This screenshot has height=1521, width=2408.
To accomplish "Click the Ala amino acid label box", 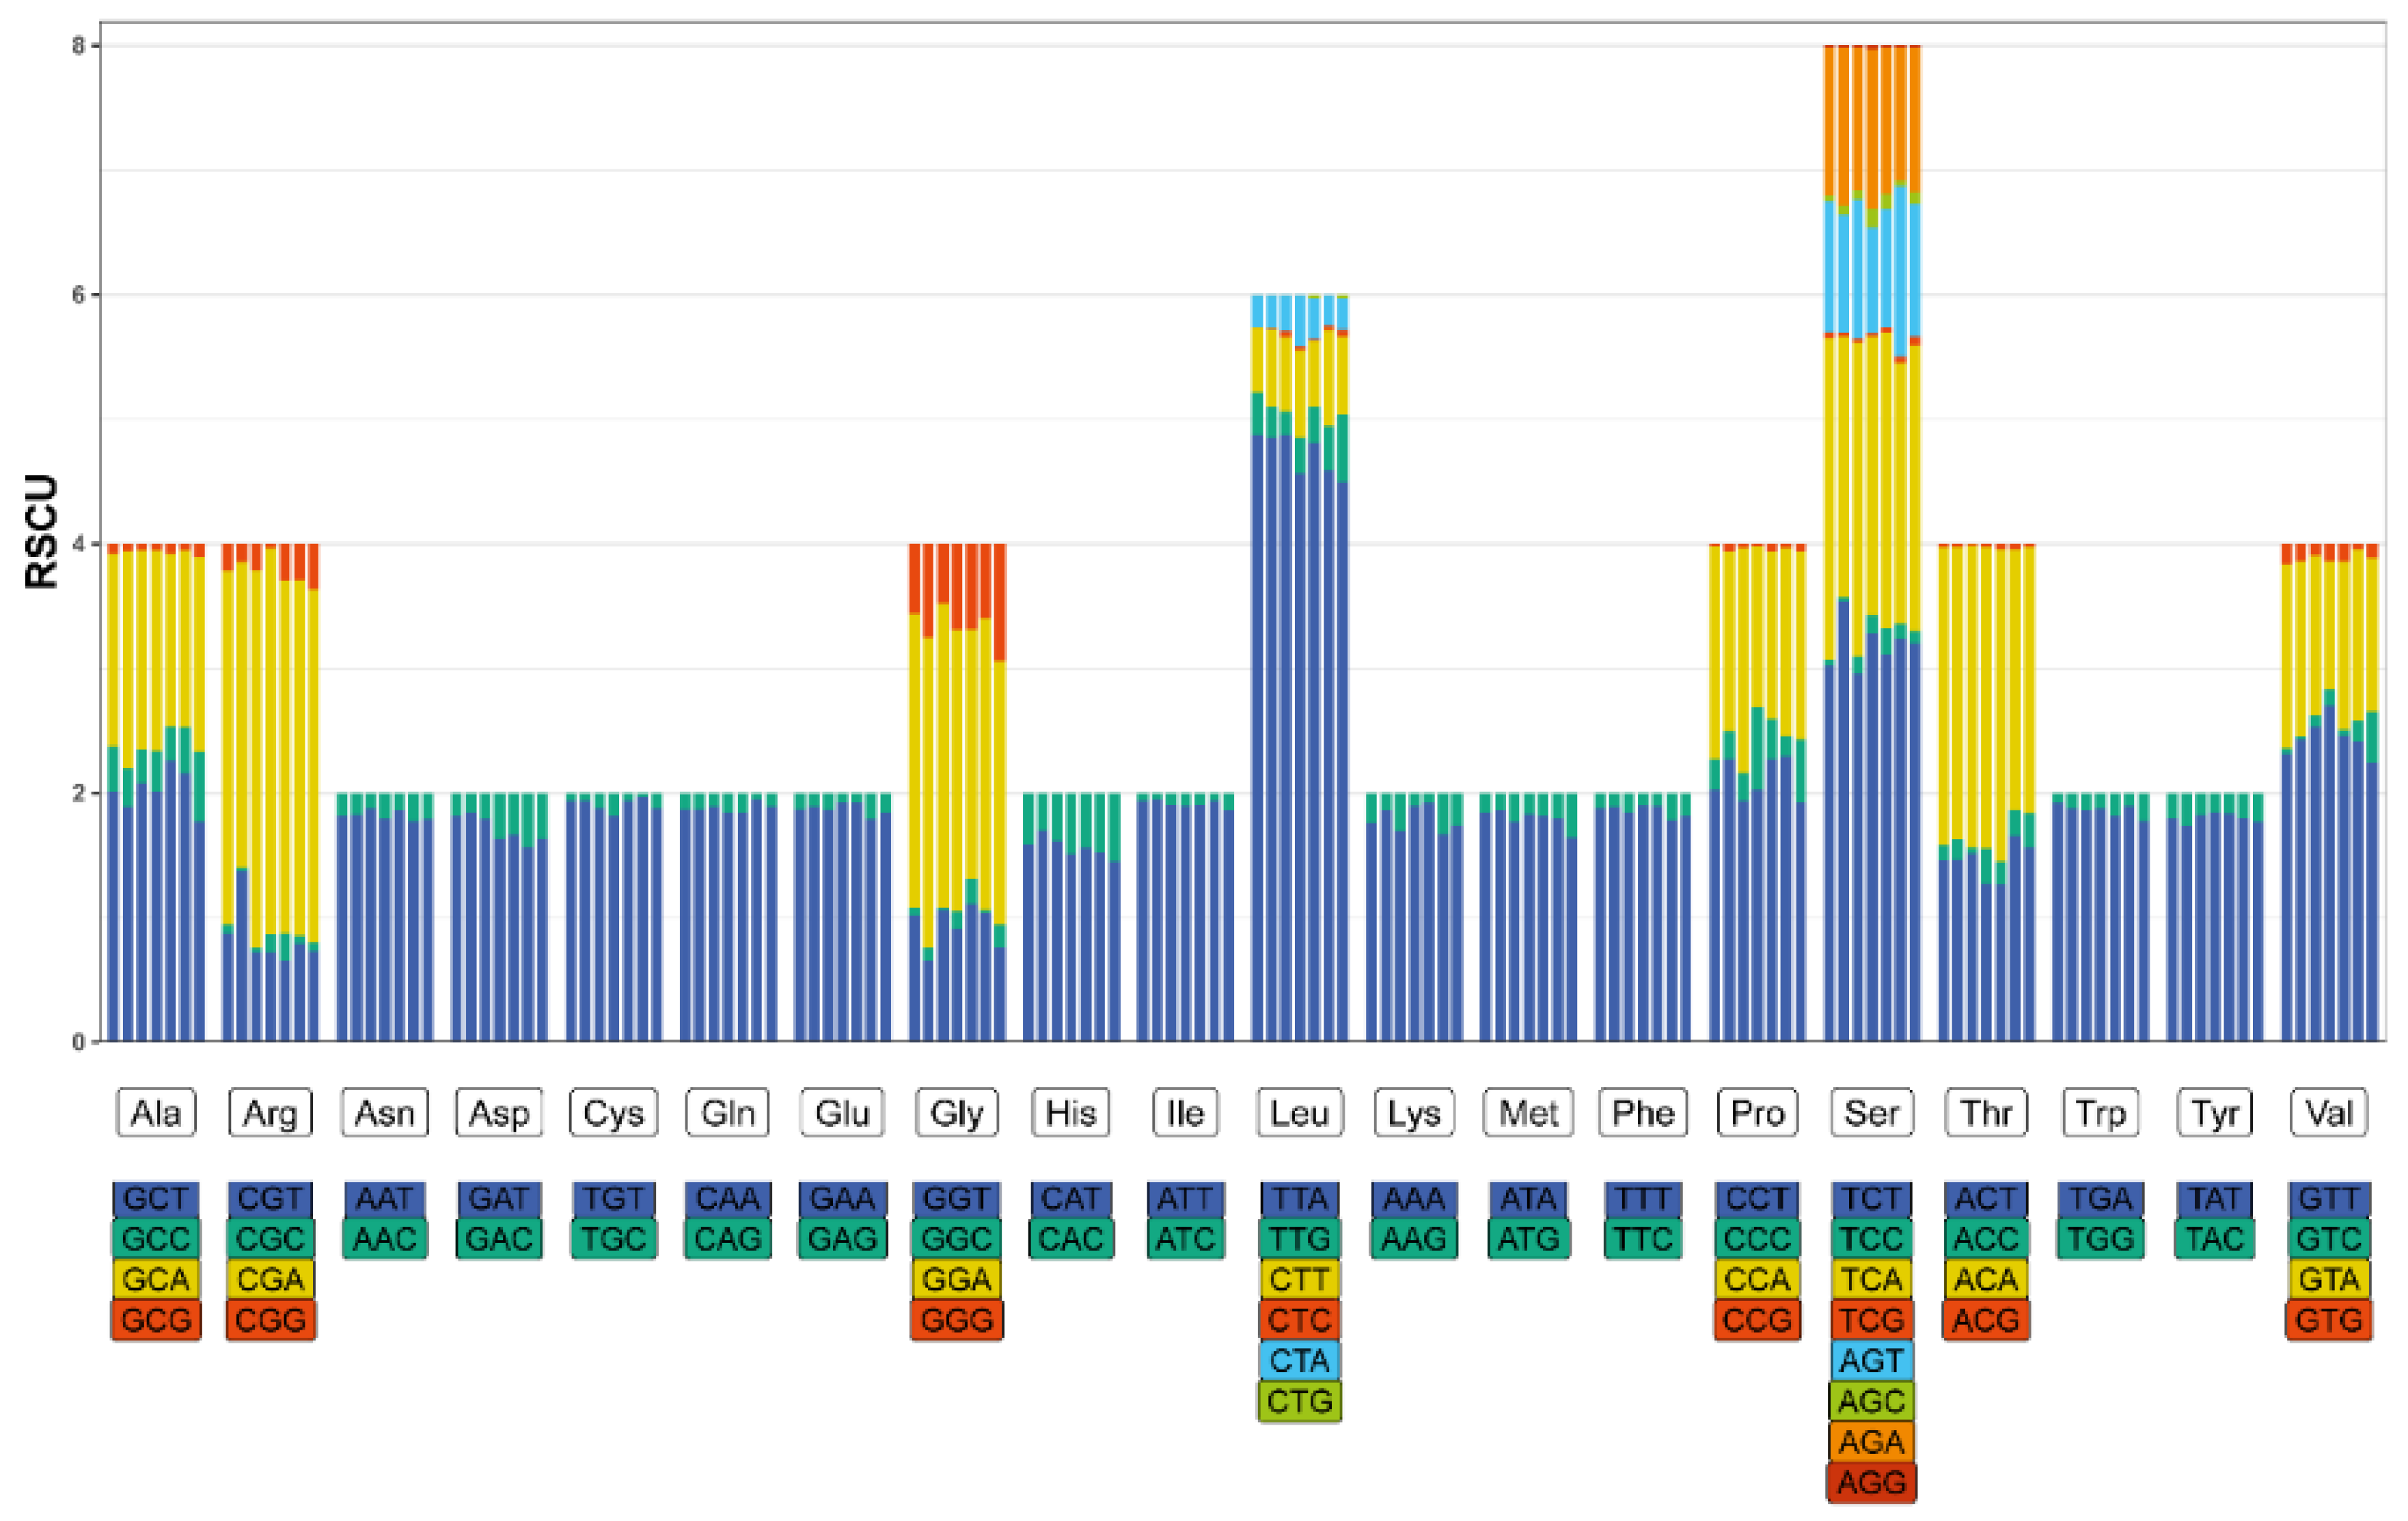I will pyautogui.click(x=156, y=1112).
